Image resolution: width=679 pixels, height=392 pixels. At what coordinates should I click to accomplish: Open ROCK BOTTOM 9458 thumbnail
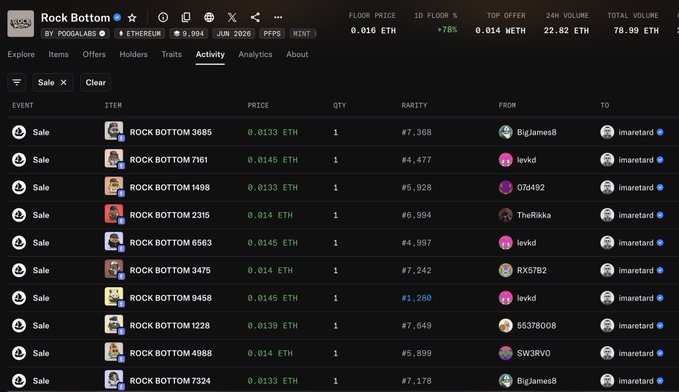(114, 297)
